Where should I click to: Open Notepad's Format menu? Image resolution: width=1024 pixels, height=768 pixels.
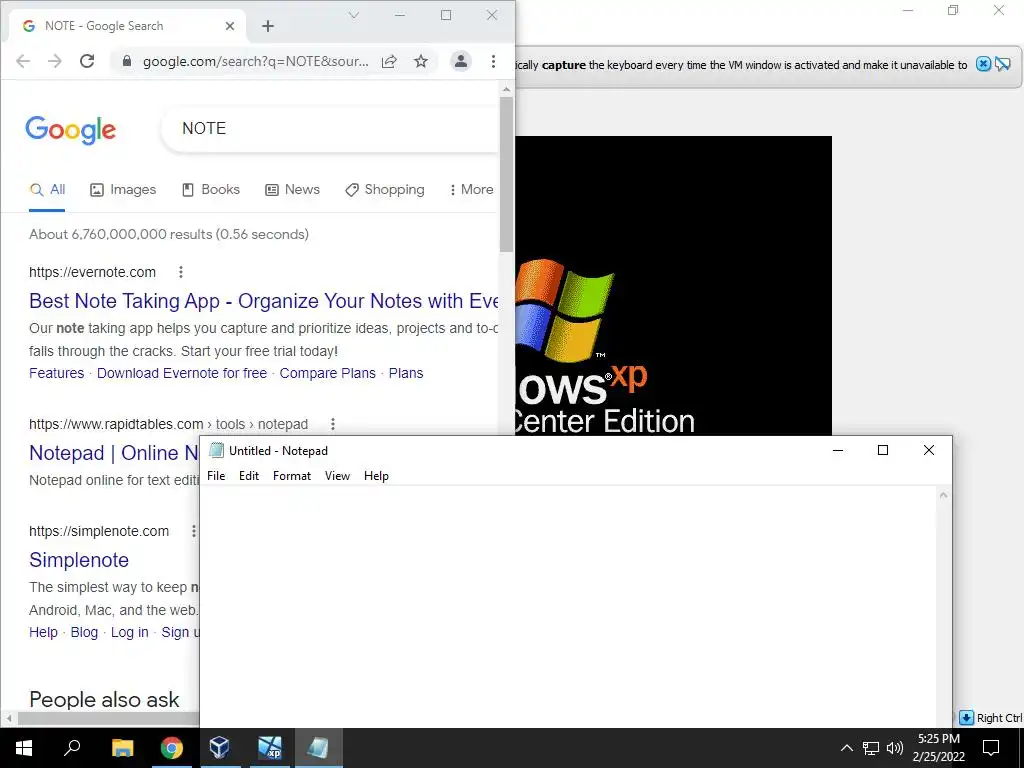point(292,476)
